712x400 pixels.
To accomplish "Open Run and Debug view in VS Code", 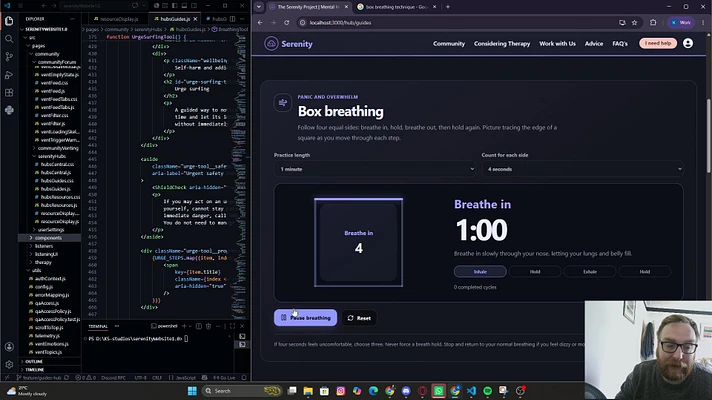I will (9, 75).
